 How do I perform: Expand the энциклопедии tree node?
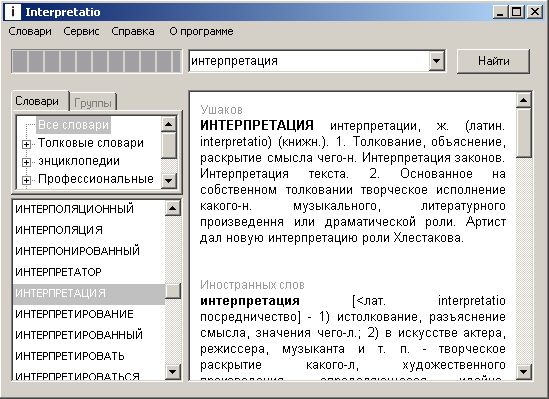click(x=26, y=162)
